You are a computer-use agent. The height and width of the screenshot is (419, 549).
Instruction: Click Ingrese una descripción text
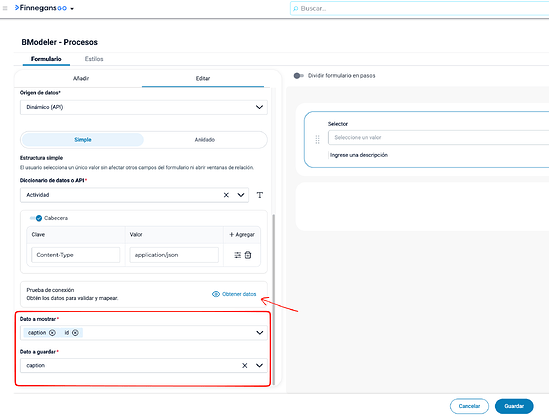[359, 155]
